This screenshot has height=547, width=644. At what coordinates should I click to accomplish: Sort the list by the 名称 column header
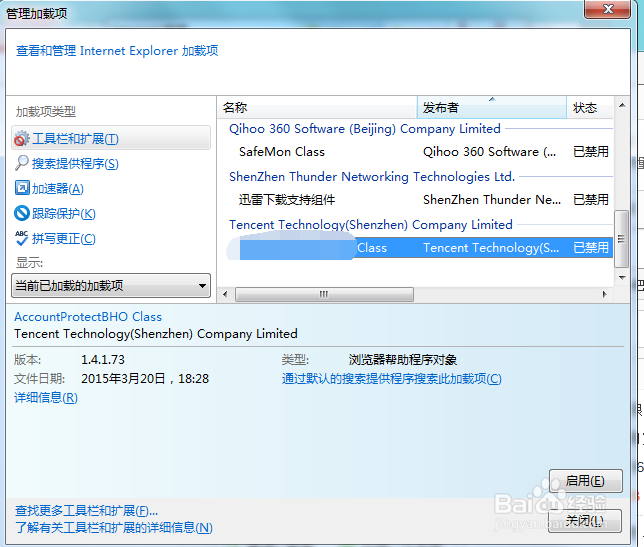[x=317, y=108]
